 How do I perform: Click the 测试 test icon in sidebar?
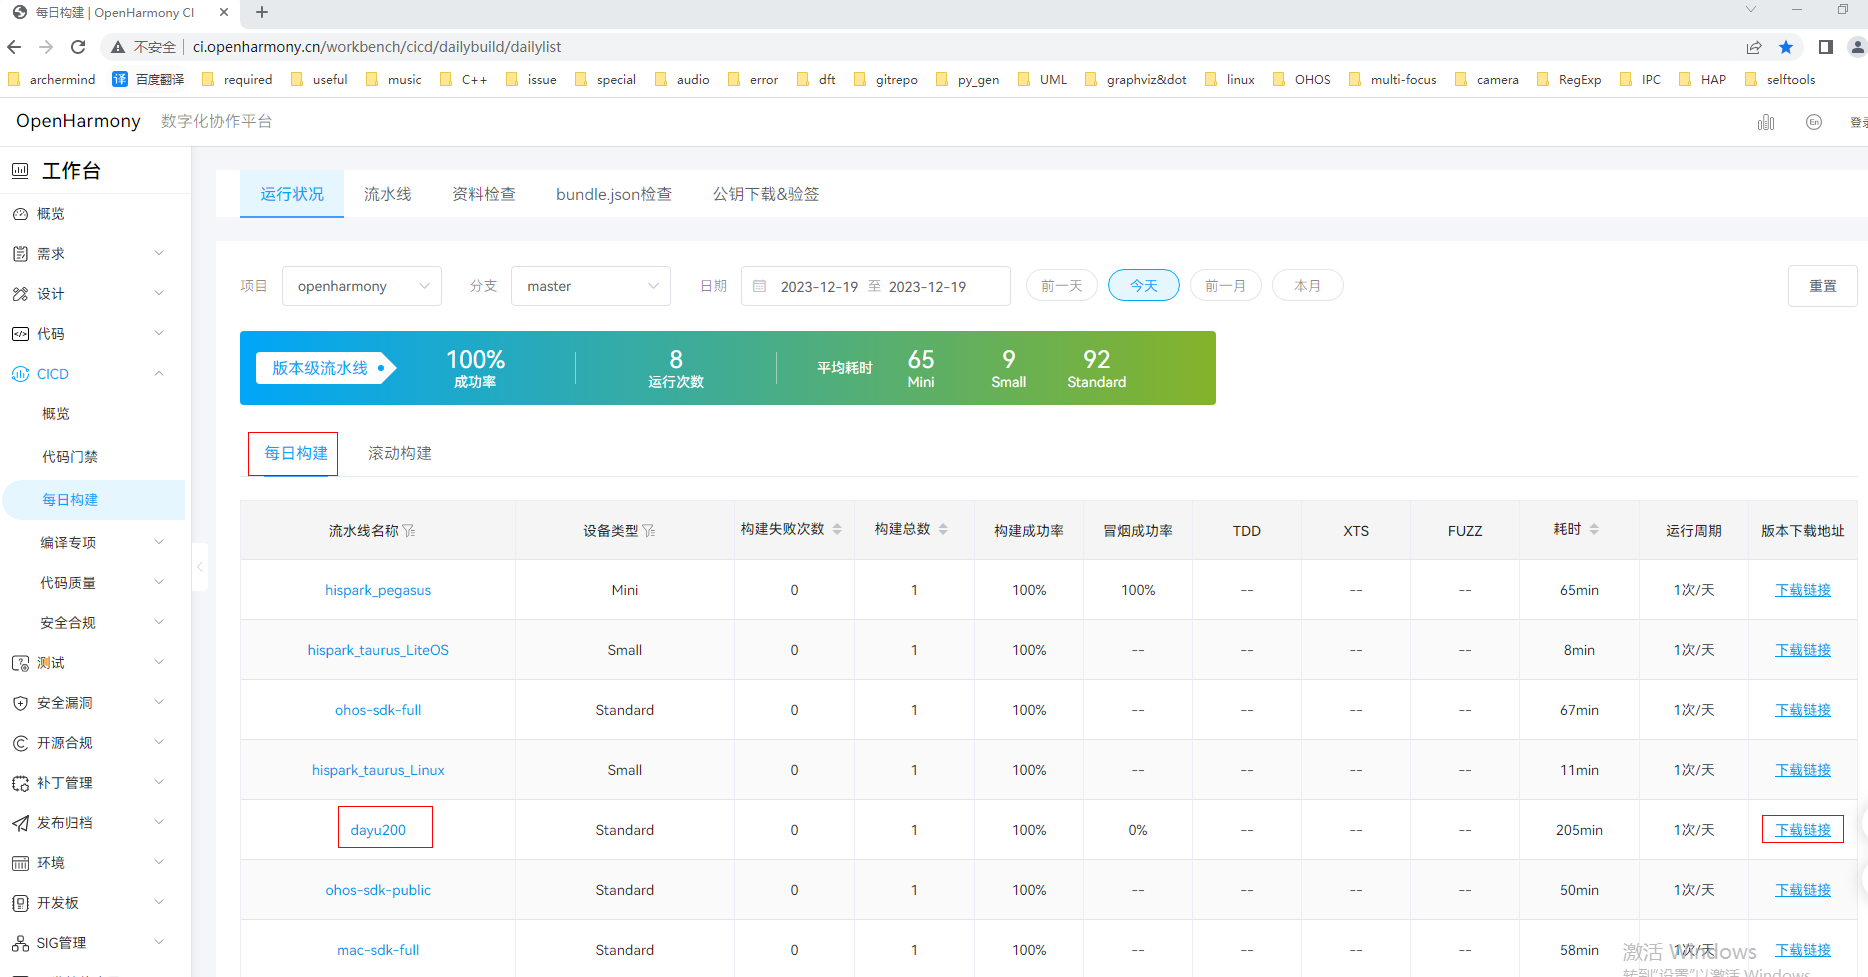(20, 663)
